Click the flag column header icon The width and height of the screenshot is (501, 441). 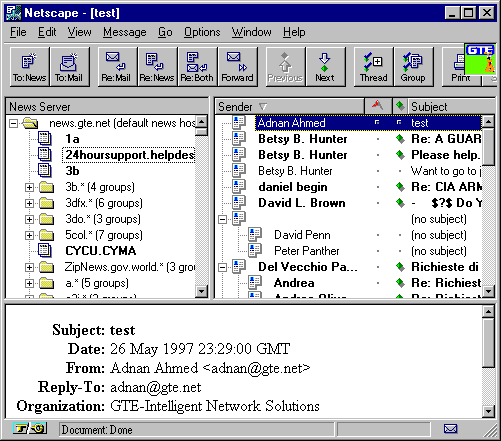point(378,106)
